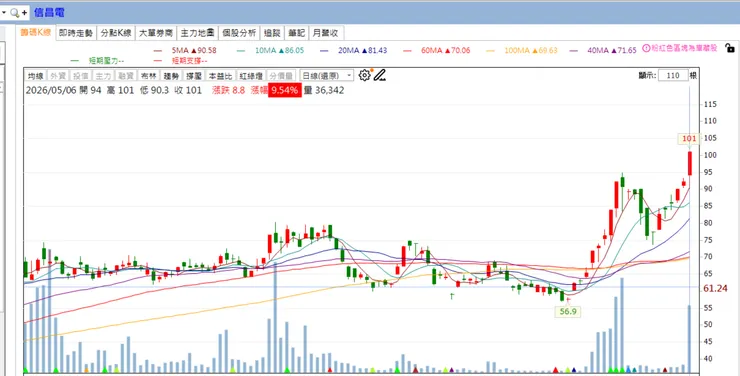Toggle the 布林 bands button

pos(149,76)
